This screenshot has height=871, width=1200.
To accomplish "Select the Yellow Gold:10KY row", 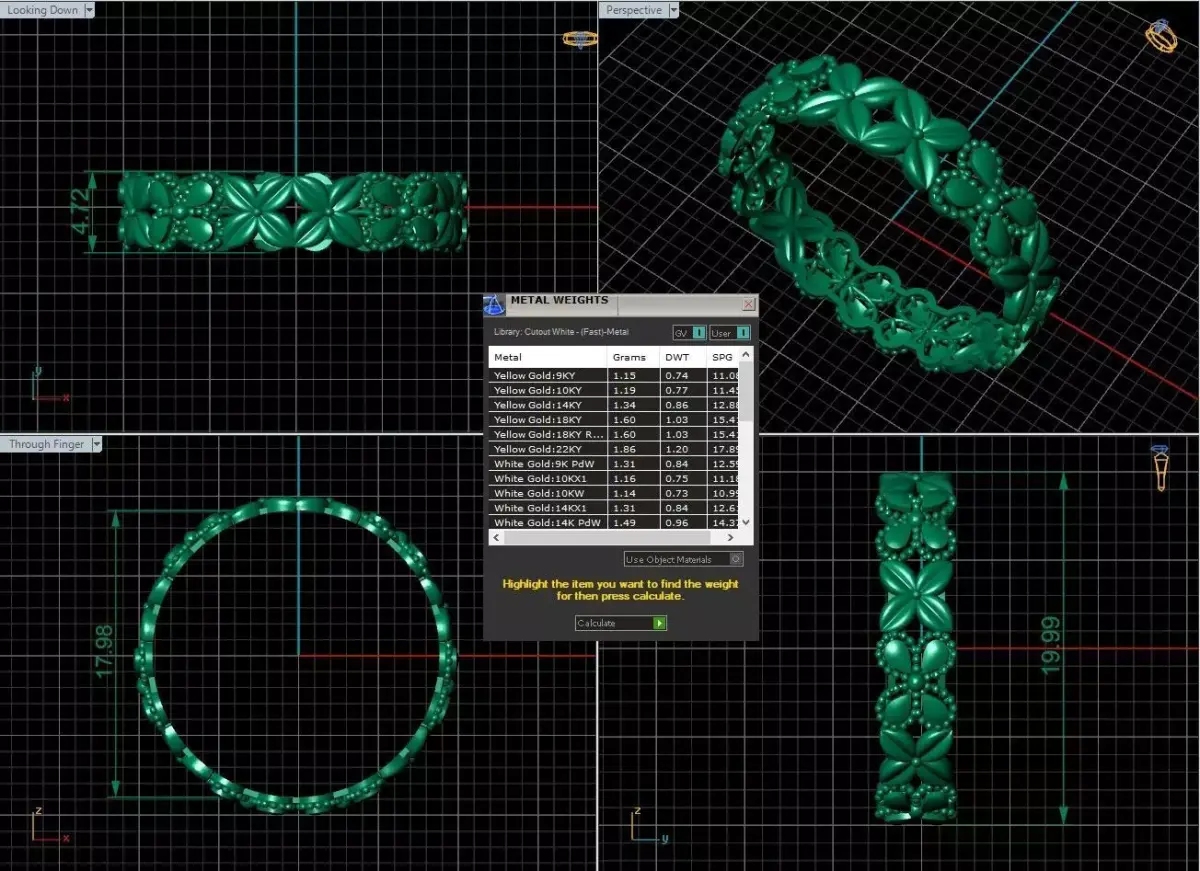I will [614, 390].
